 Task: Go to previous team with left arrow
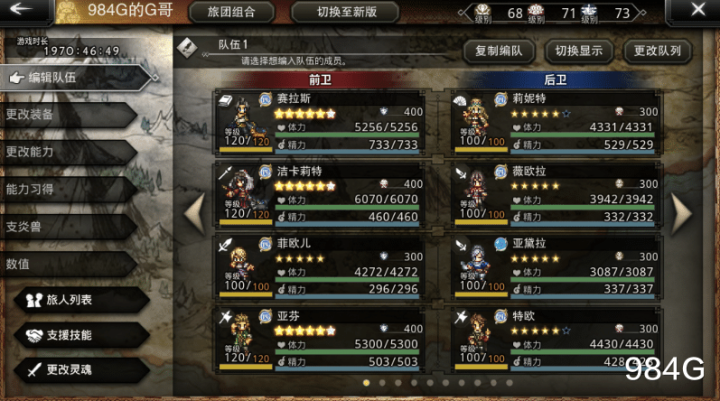195,213
